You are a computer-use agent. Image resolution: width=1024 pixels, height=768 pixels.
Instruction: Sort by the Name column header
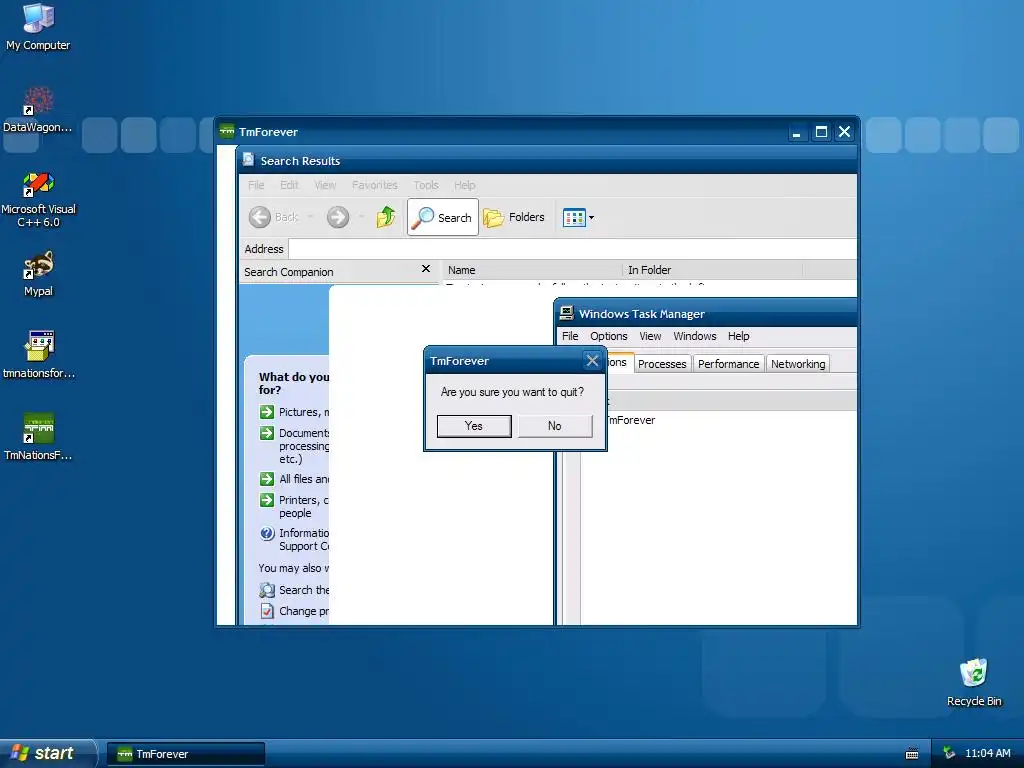(532, 270)
